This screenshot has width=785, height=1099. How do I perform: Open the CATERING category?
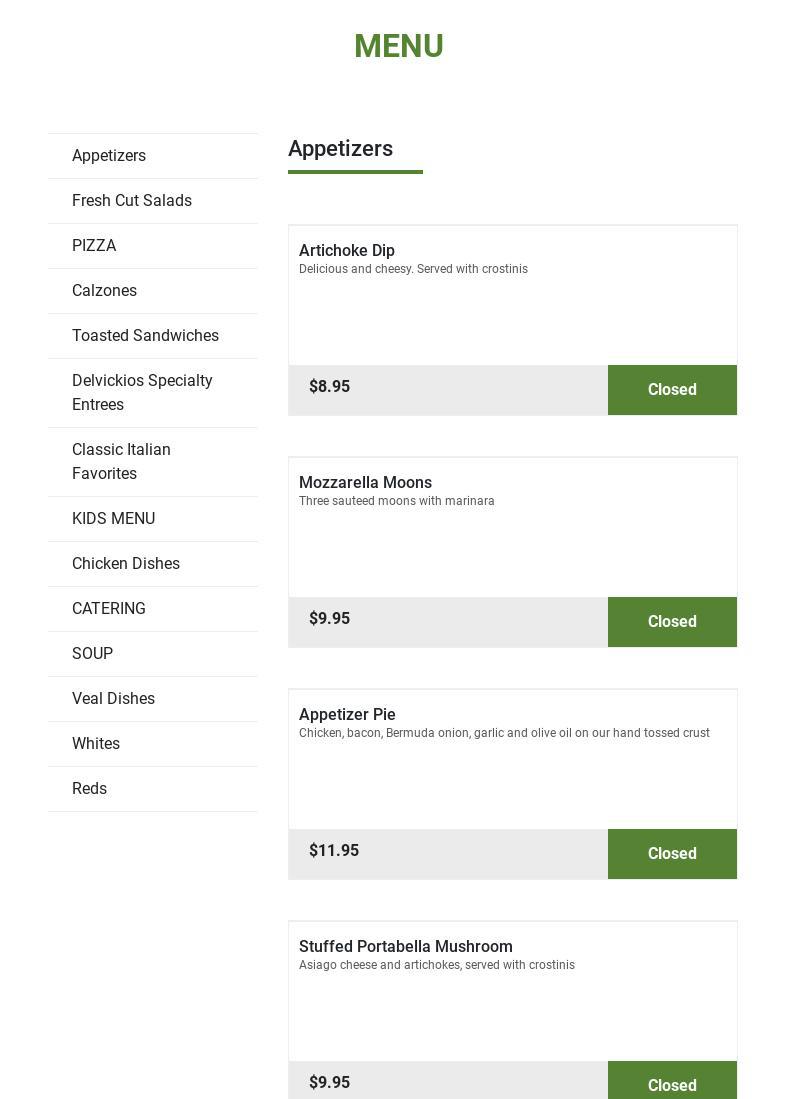click(109, 609)
